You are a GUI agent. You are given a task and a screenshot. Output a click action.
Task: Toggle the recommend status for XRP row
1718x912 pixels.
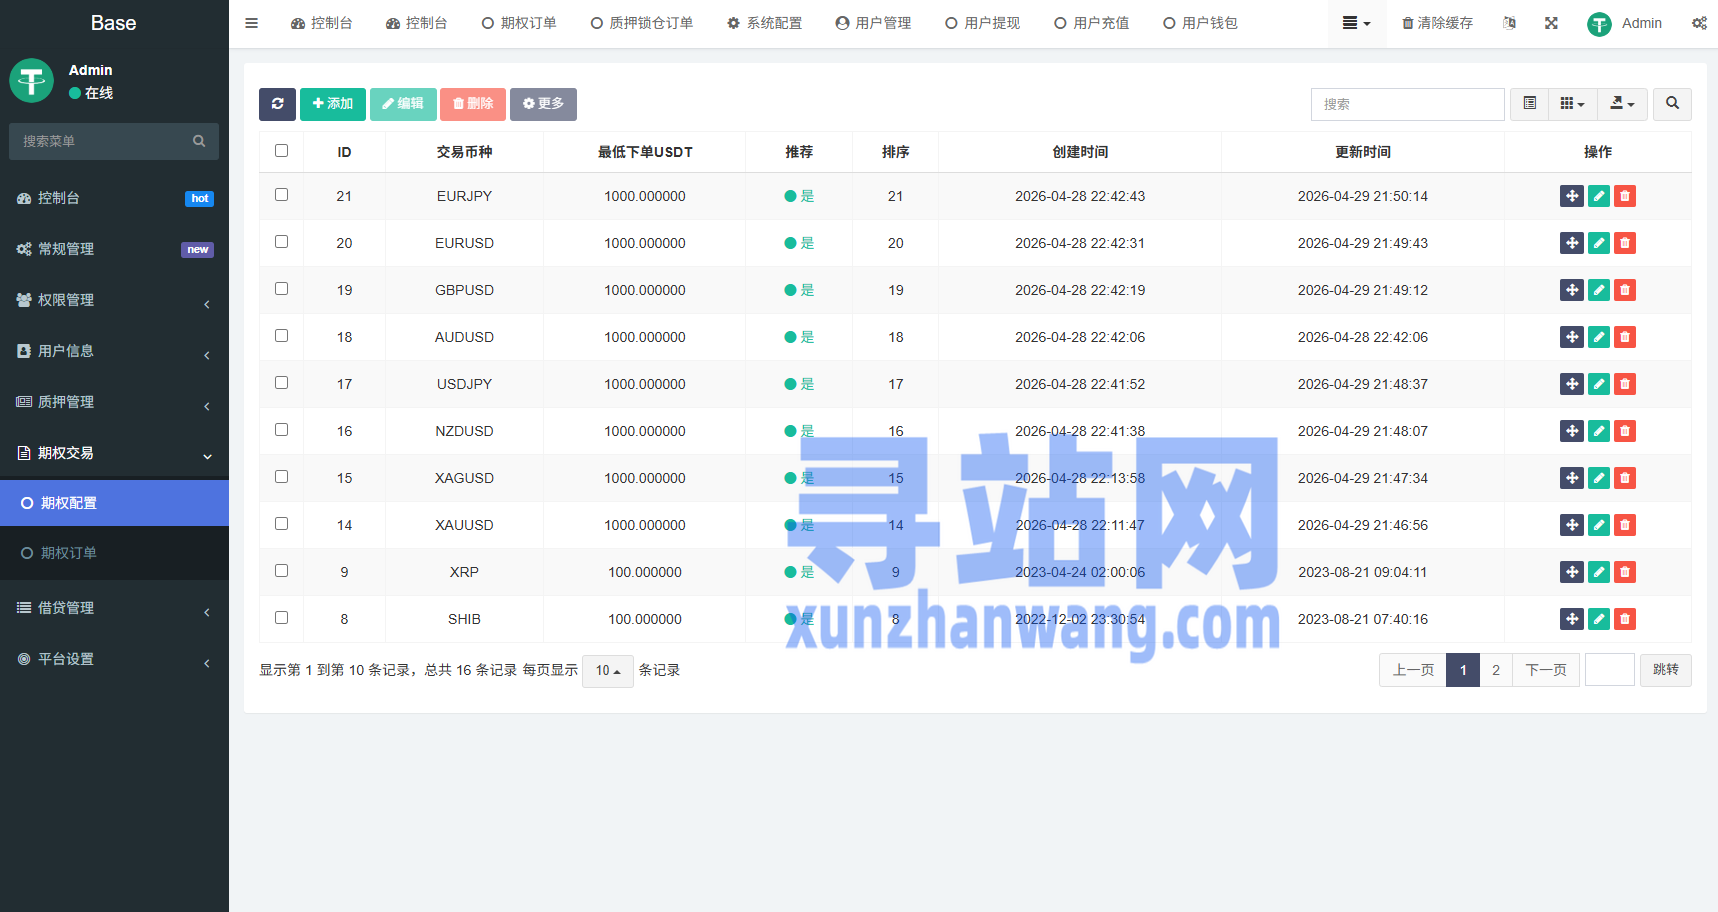coord(799,572)
